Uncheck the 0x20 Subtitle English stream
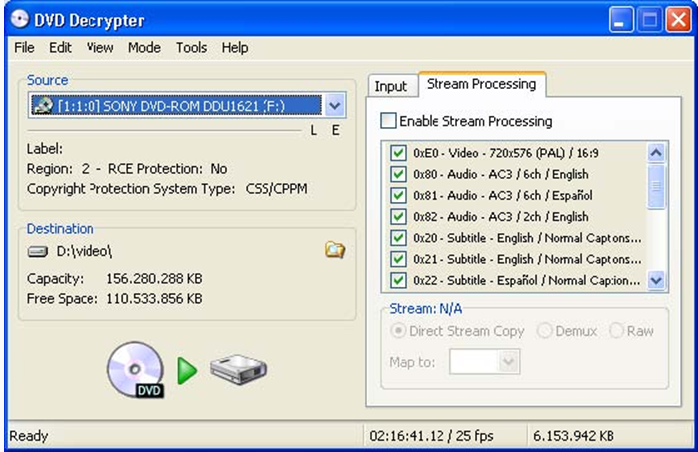The image size is (698, 452). click(398, 238)
